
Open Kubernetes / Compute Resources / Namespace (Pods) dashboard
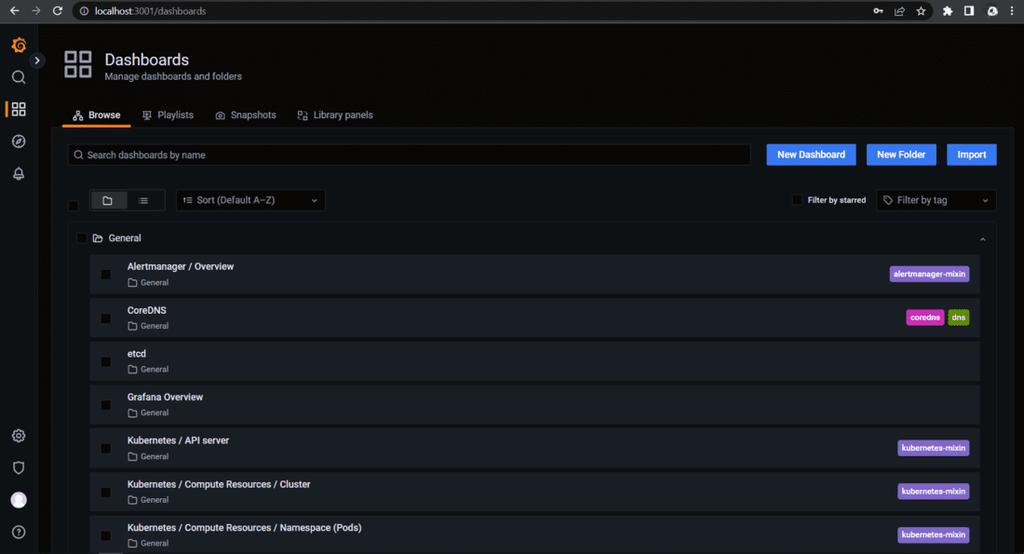(x=244, y=528)
